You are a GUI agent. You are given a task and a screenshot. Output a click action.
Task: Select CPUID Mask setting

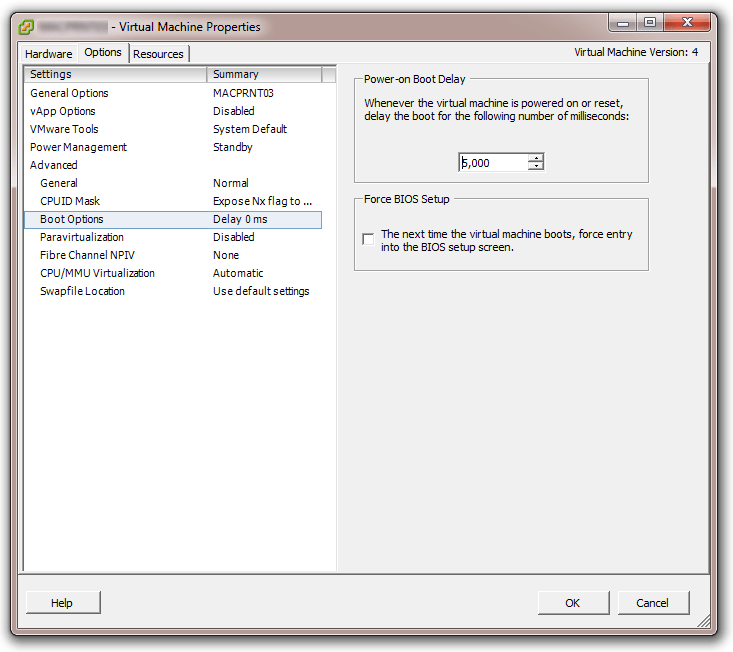tap(172, 201)
